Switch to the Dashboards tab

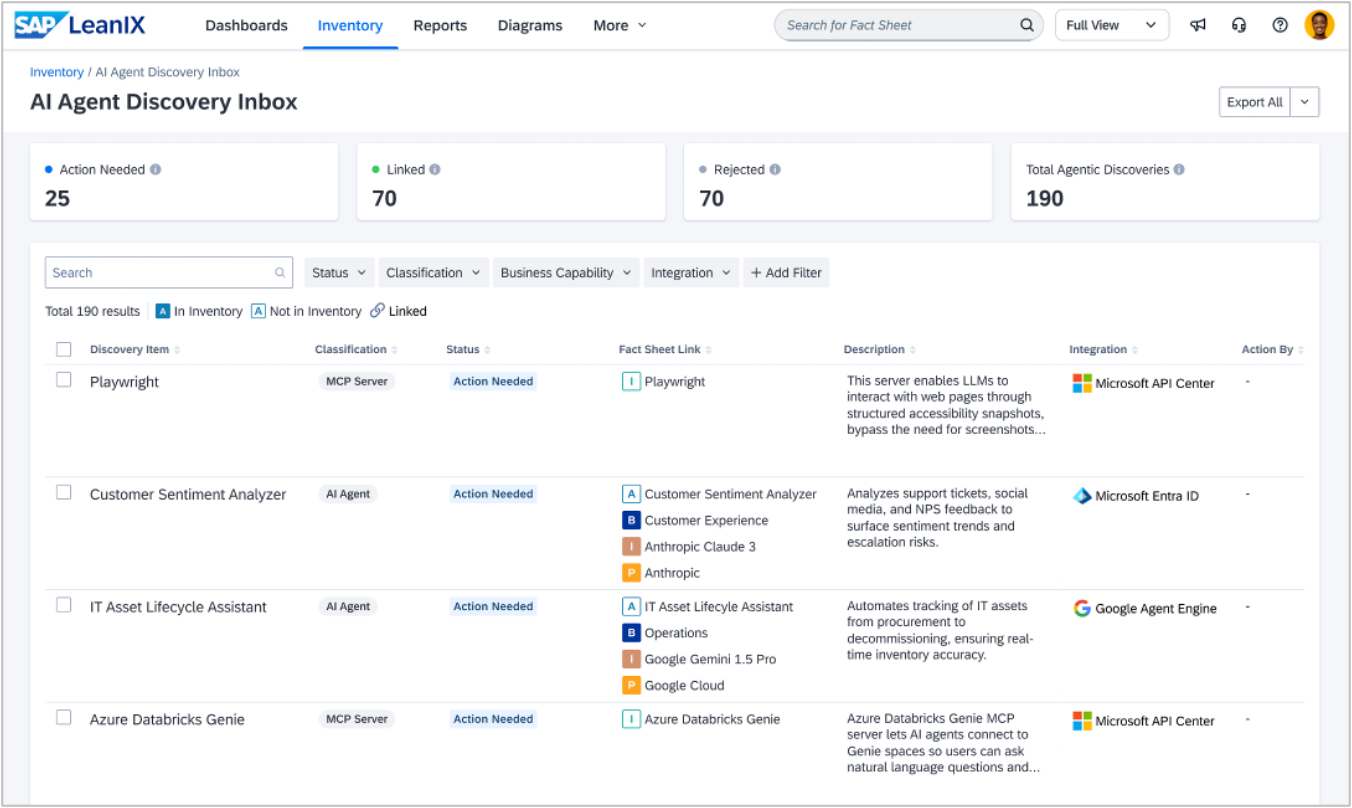pyautogui.click(x=246, y=25)
